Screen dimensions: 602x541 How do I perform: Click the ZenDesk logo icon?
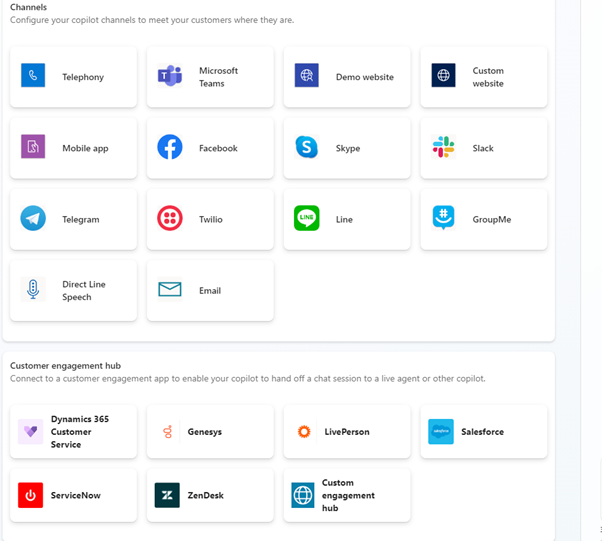point(167,495)
